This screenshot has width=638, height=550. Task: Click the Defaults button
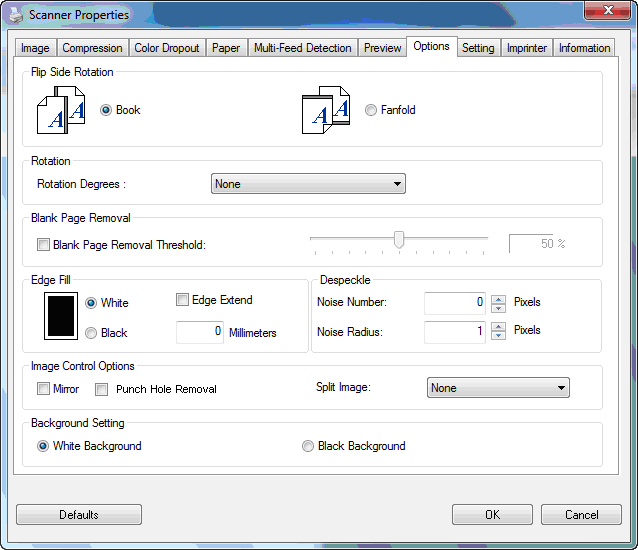click(79, 515)
